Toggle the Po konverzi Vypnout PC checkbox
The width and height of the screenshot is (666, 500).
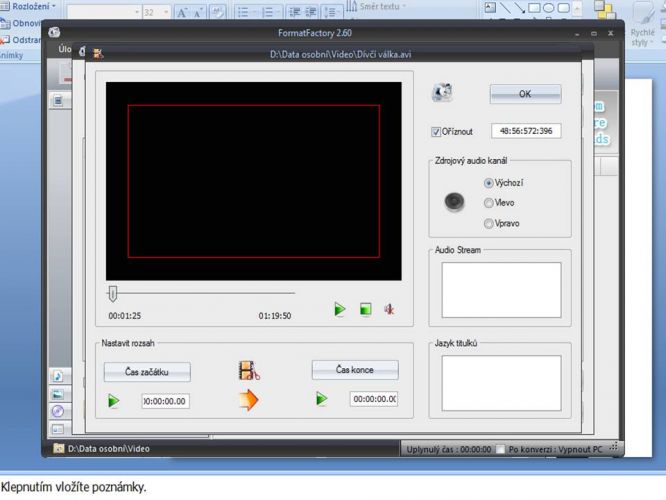(501, 449)
